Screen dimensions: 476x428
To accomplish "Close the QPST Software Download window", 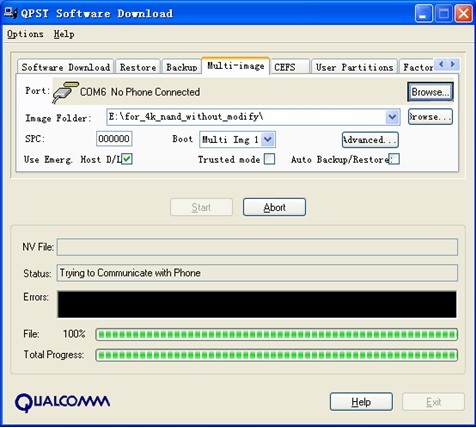I will click(x=464, y=14).
